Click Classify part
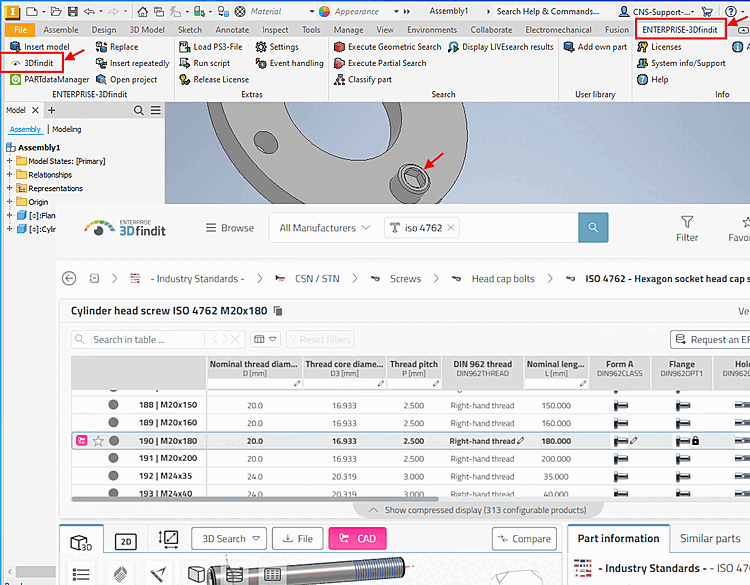The width and height of the screenshot is (750, 585). (363, 79)
